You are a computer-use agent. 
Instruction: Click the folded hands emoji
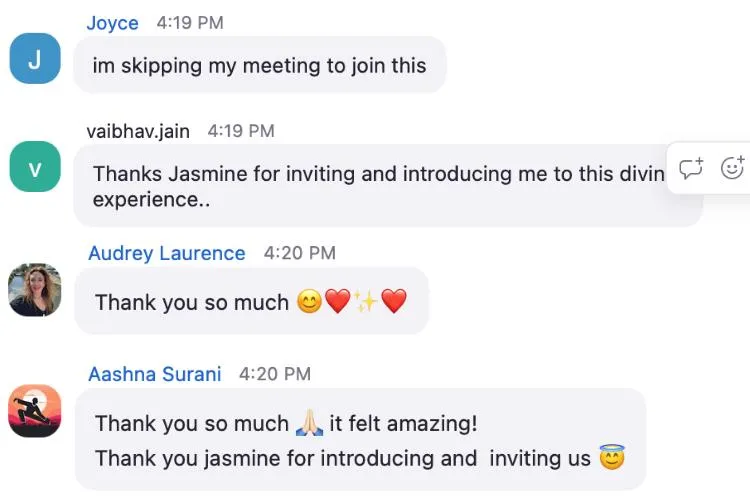(309, 424)
